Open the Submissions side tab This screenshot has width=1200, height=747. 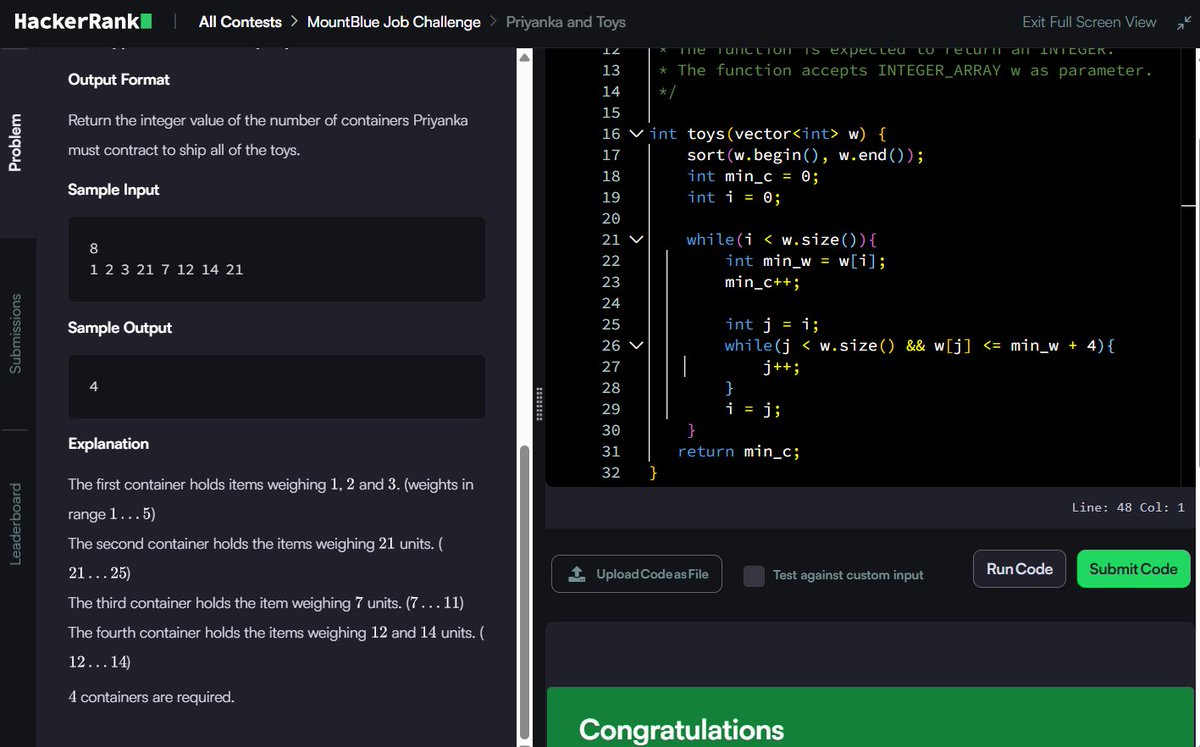click(15, 334)
